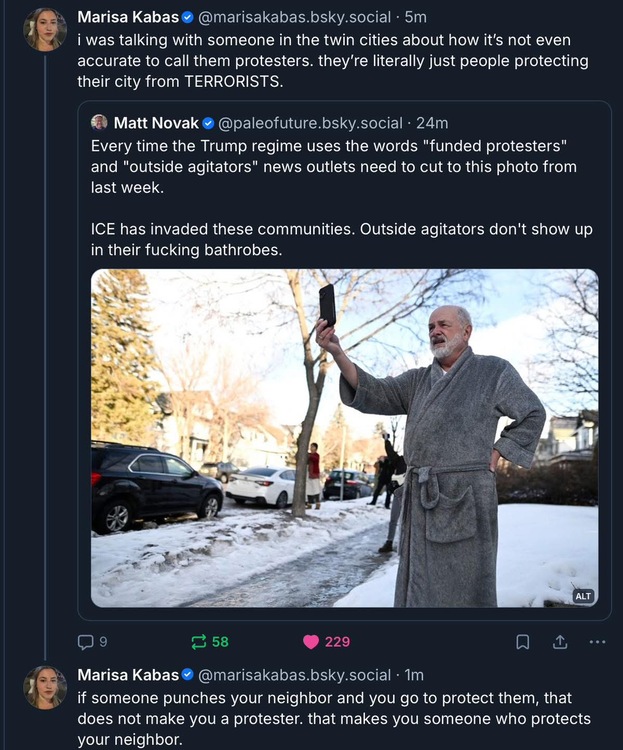
Task: Open the share options icon
Action: click(560, 642)
